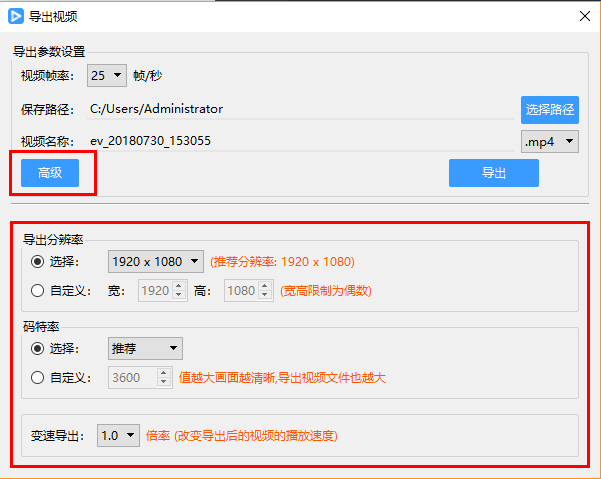Open the 推荐 bitrate dropdown
The height and width of the screenshot is (479, 601).
(145, 348)
